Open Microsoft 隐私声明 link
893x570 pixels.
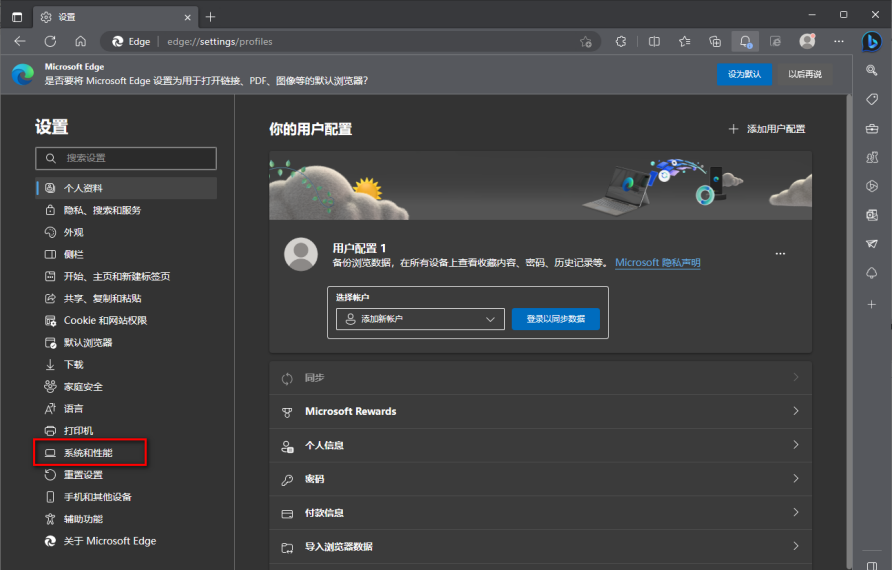click(658, 263)
